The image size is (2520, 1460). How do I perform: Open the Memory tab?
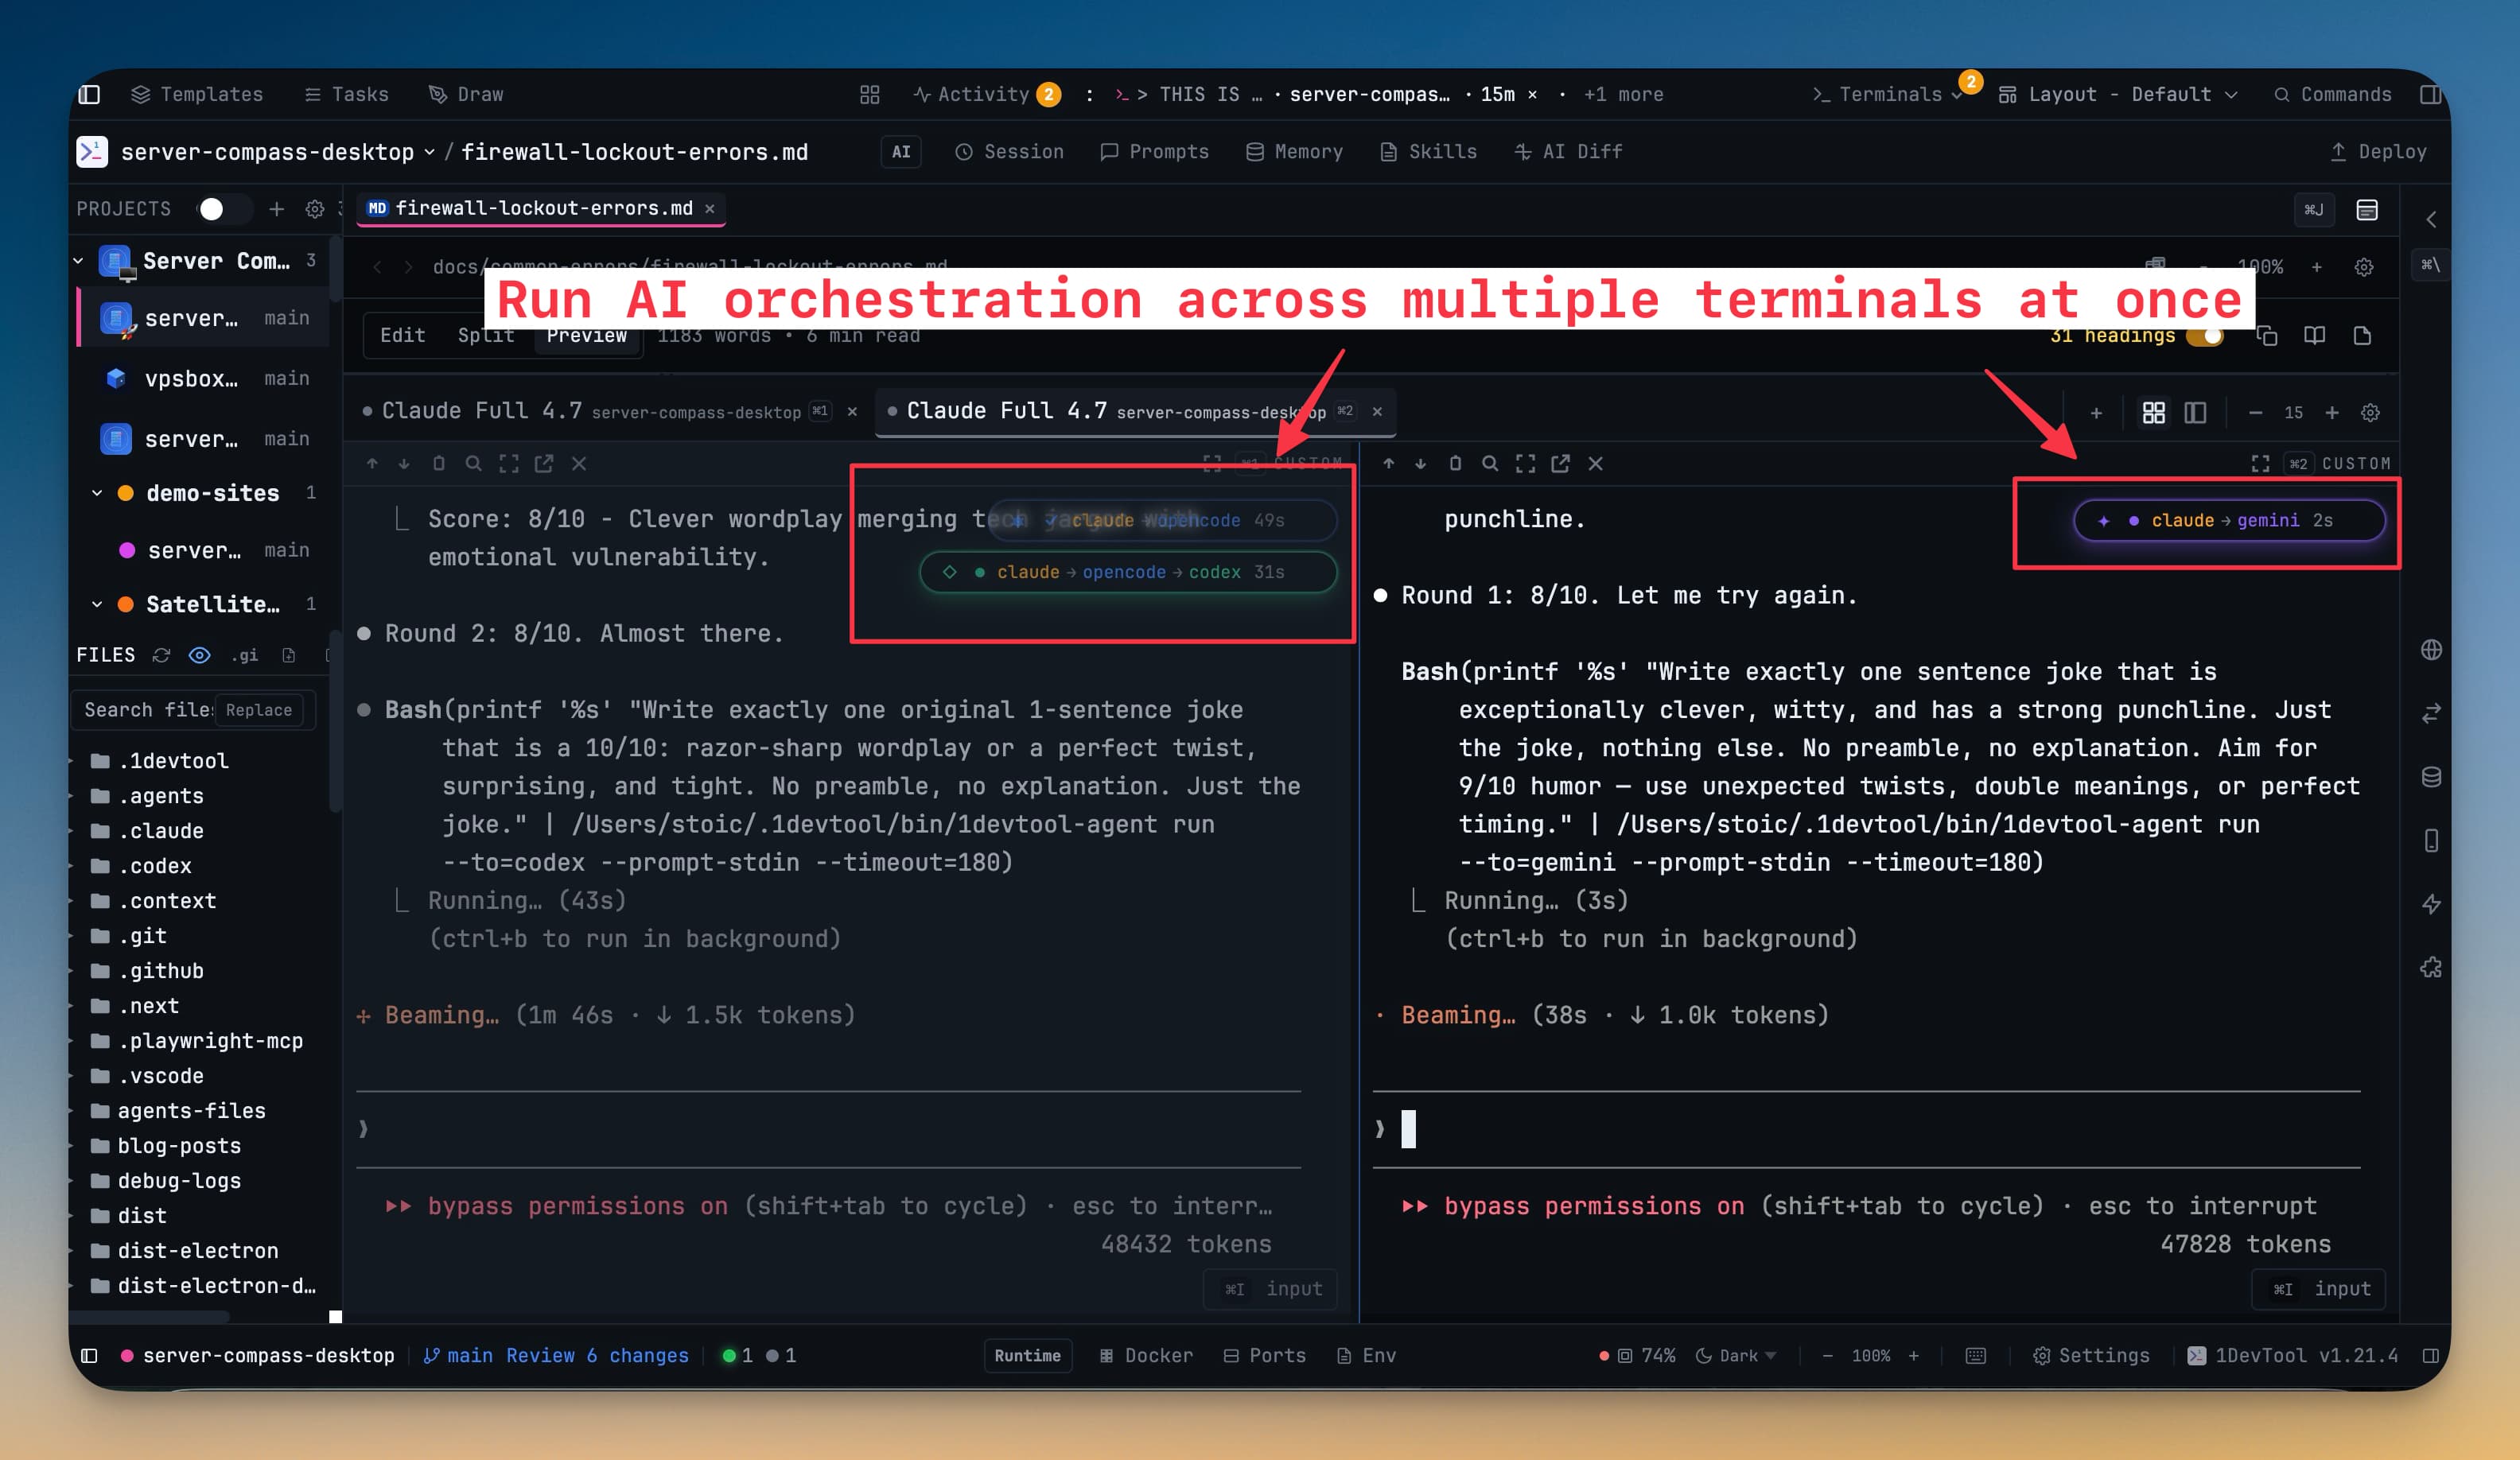(x=1294, y=152)
